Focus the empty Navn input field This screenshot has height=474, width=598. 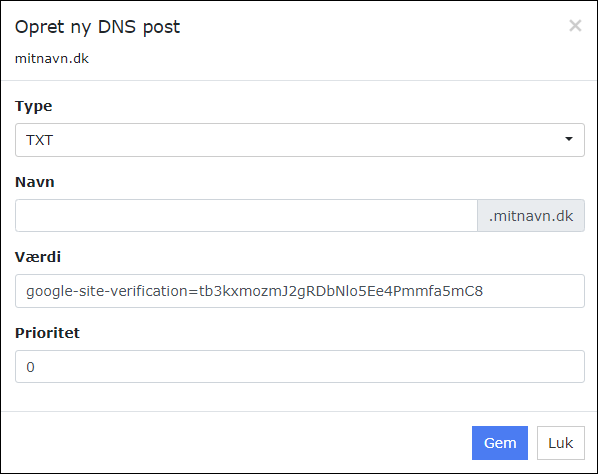(246, 215)
